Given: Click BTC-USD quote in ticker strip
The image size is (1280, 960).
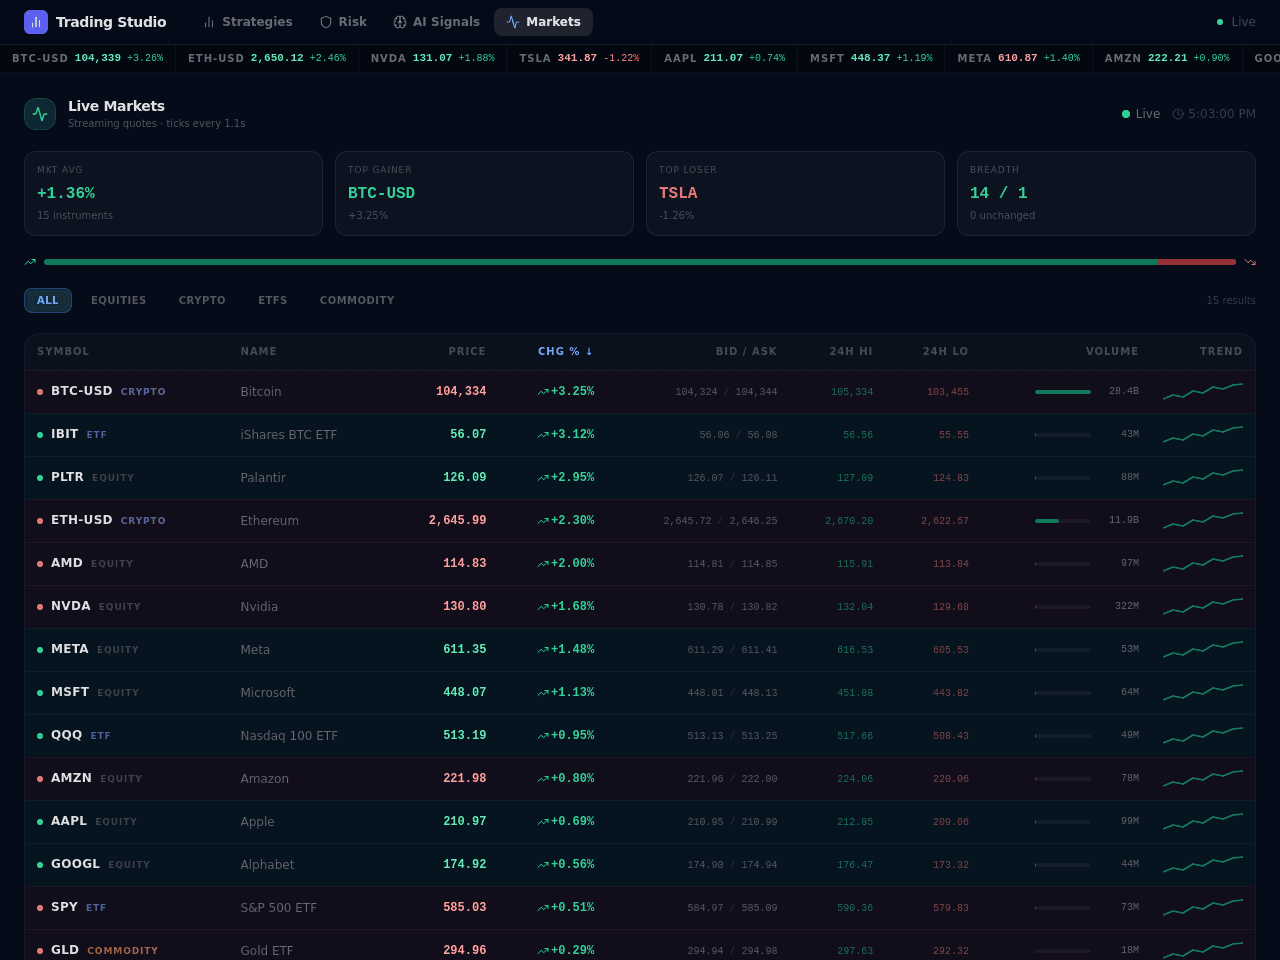Looking at the screenshot, I should [87, 58].
